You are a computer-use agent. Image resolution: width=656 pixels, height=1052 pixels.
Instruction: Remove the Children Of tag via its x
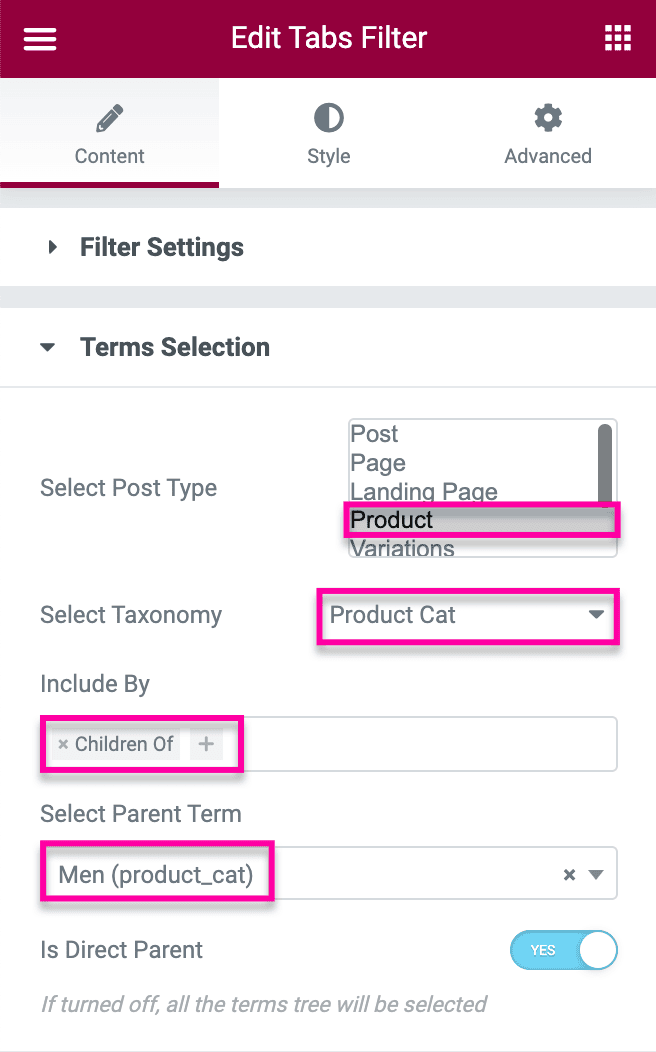63,744
